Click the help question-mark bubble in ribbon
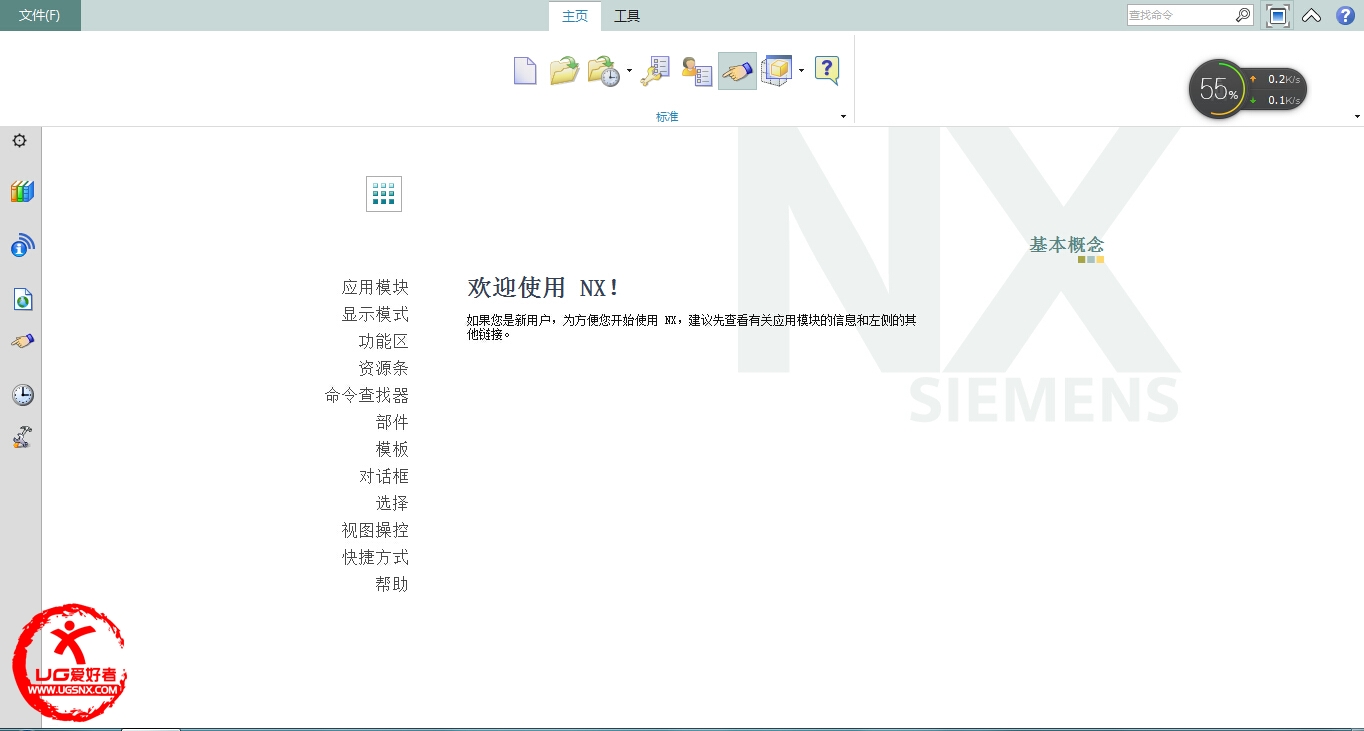Image resolution: width=1364 pixels, height=731 pixels. [x=826, y=71]
